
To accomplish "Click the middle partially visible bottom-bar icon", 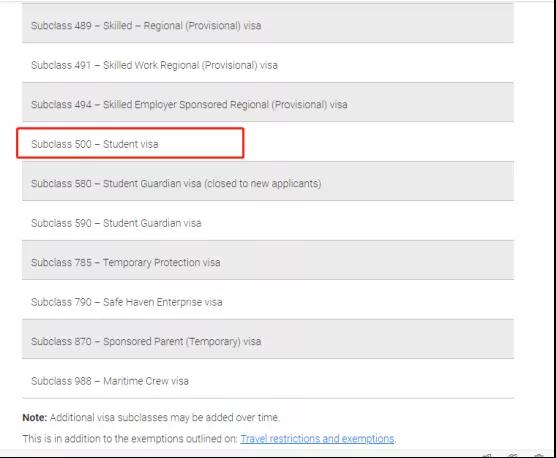I will (513, 455).
